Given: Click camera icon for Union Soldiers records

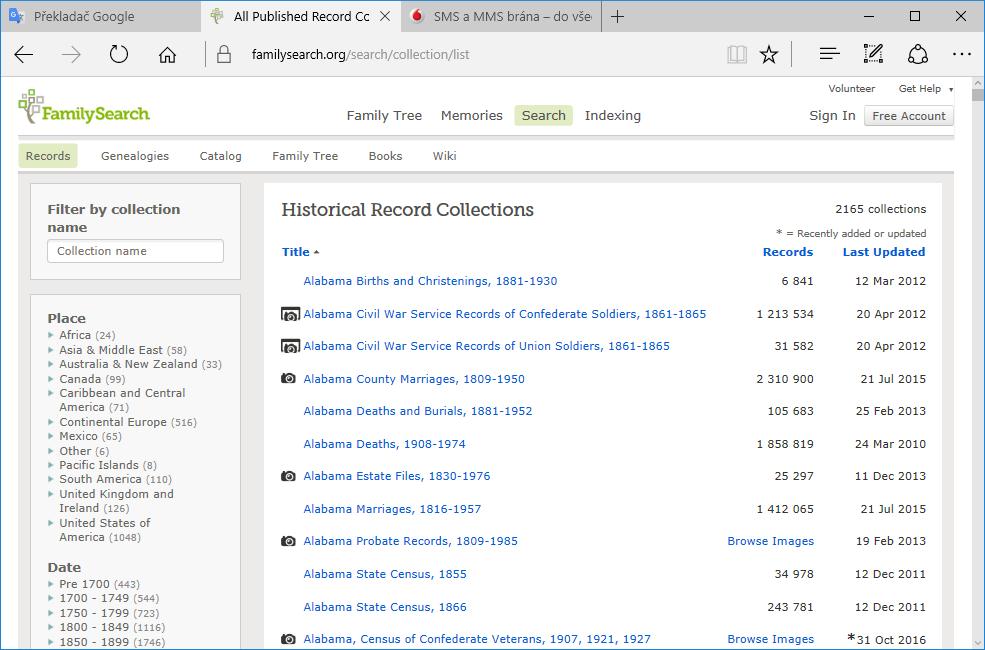Looking at the screenshot, I should (x=290, y=346).
